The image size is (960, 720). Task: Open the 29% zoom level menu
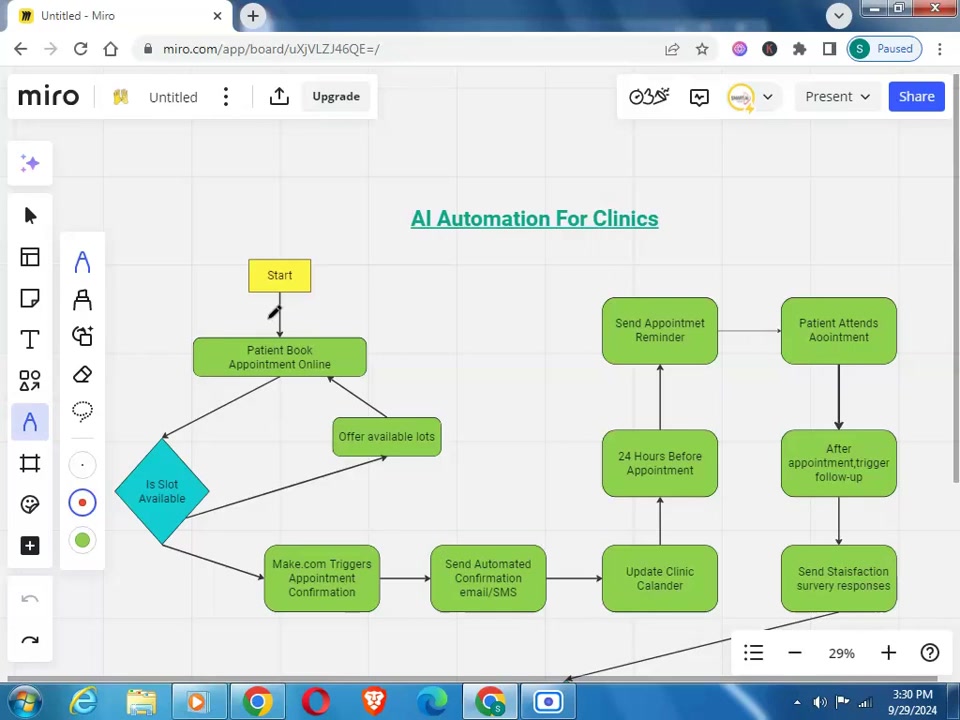[841, 653]
